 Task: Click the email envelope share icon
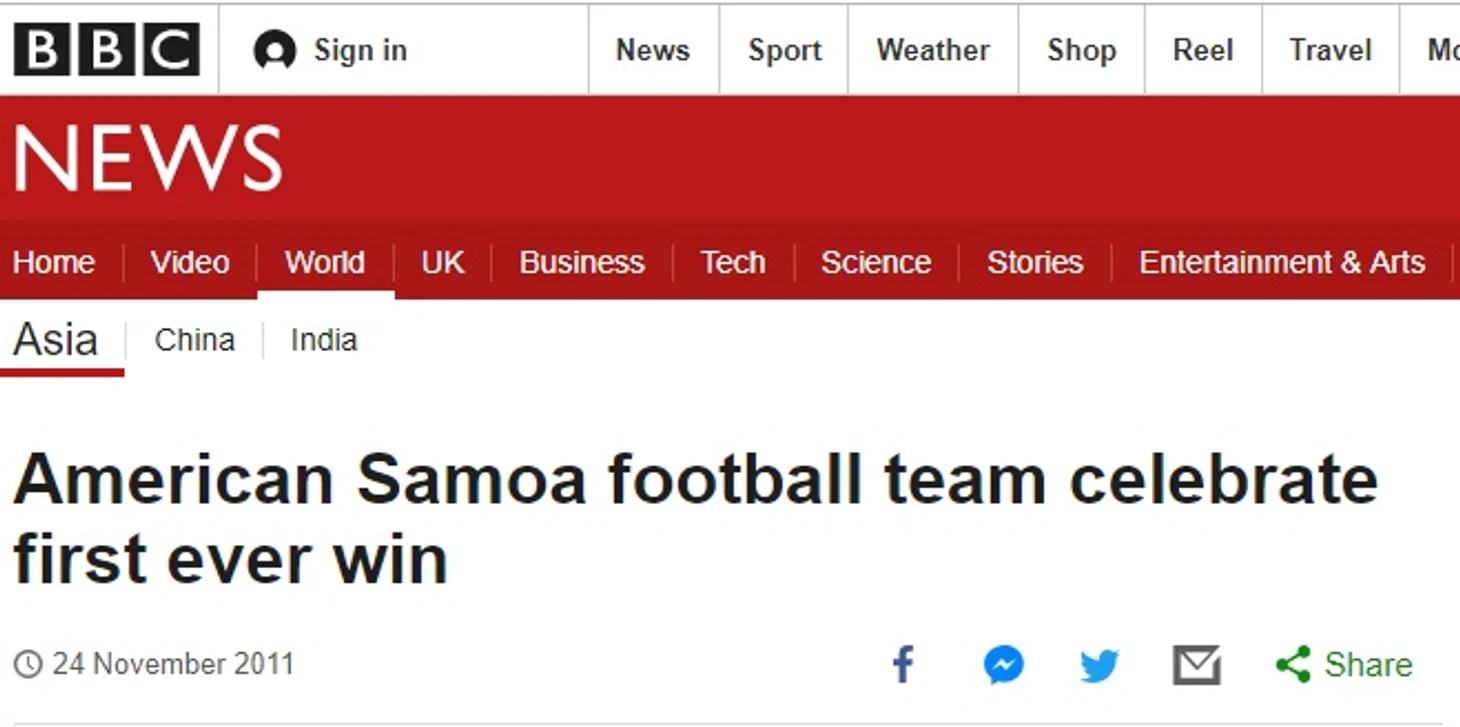click(x=1196, y=665)
